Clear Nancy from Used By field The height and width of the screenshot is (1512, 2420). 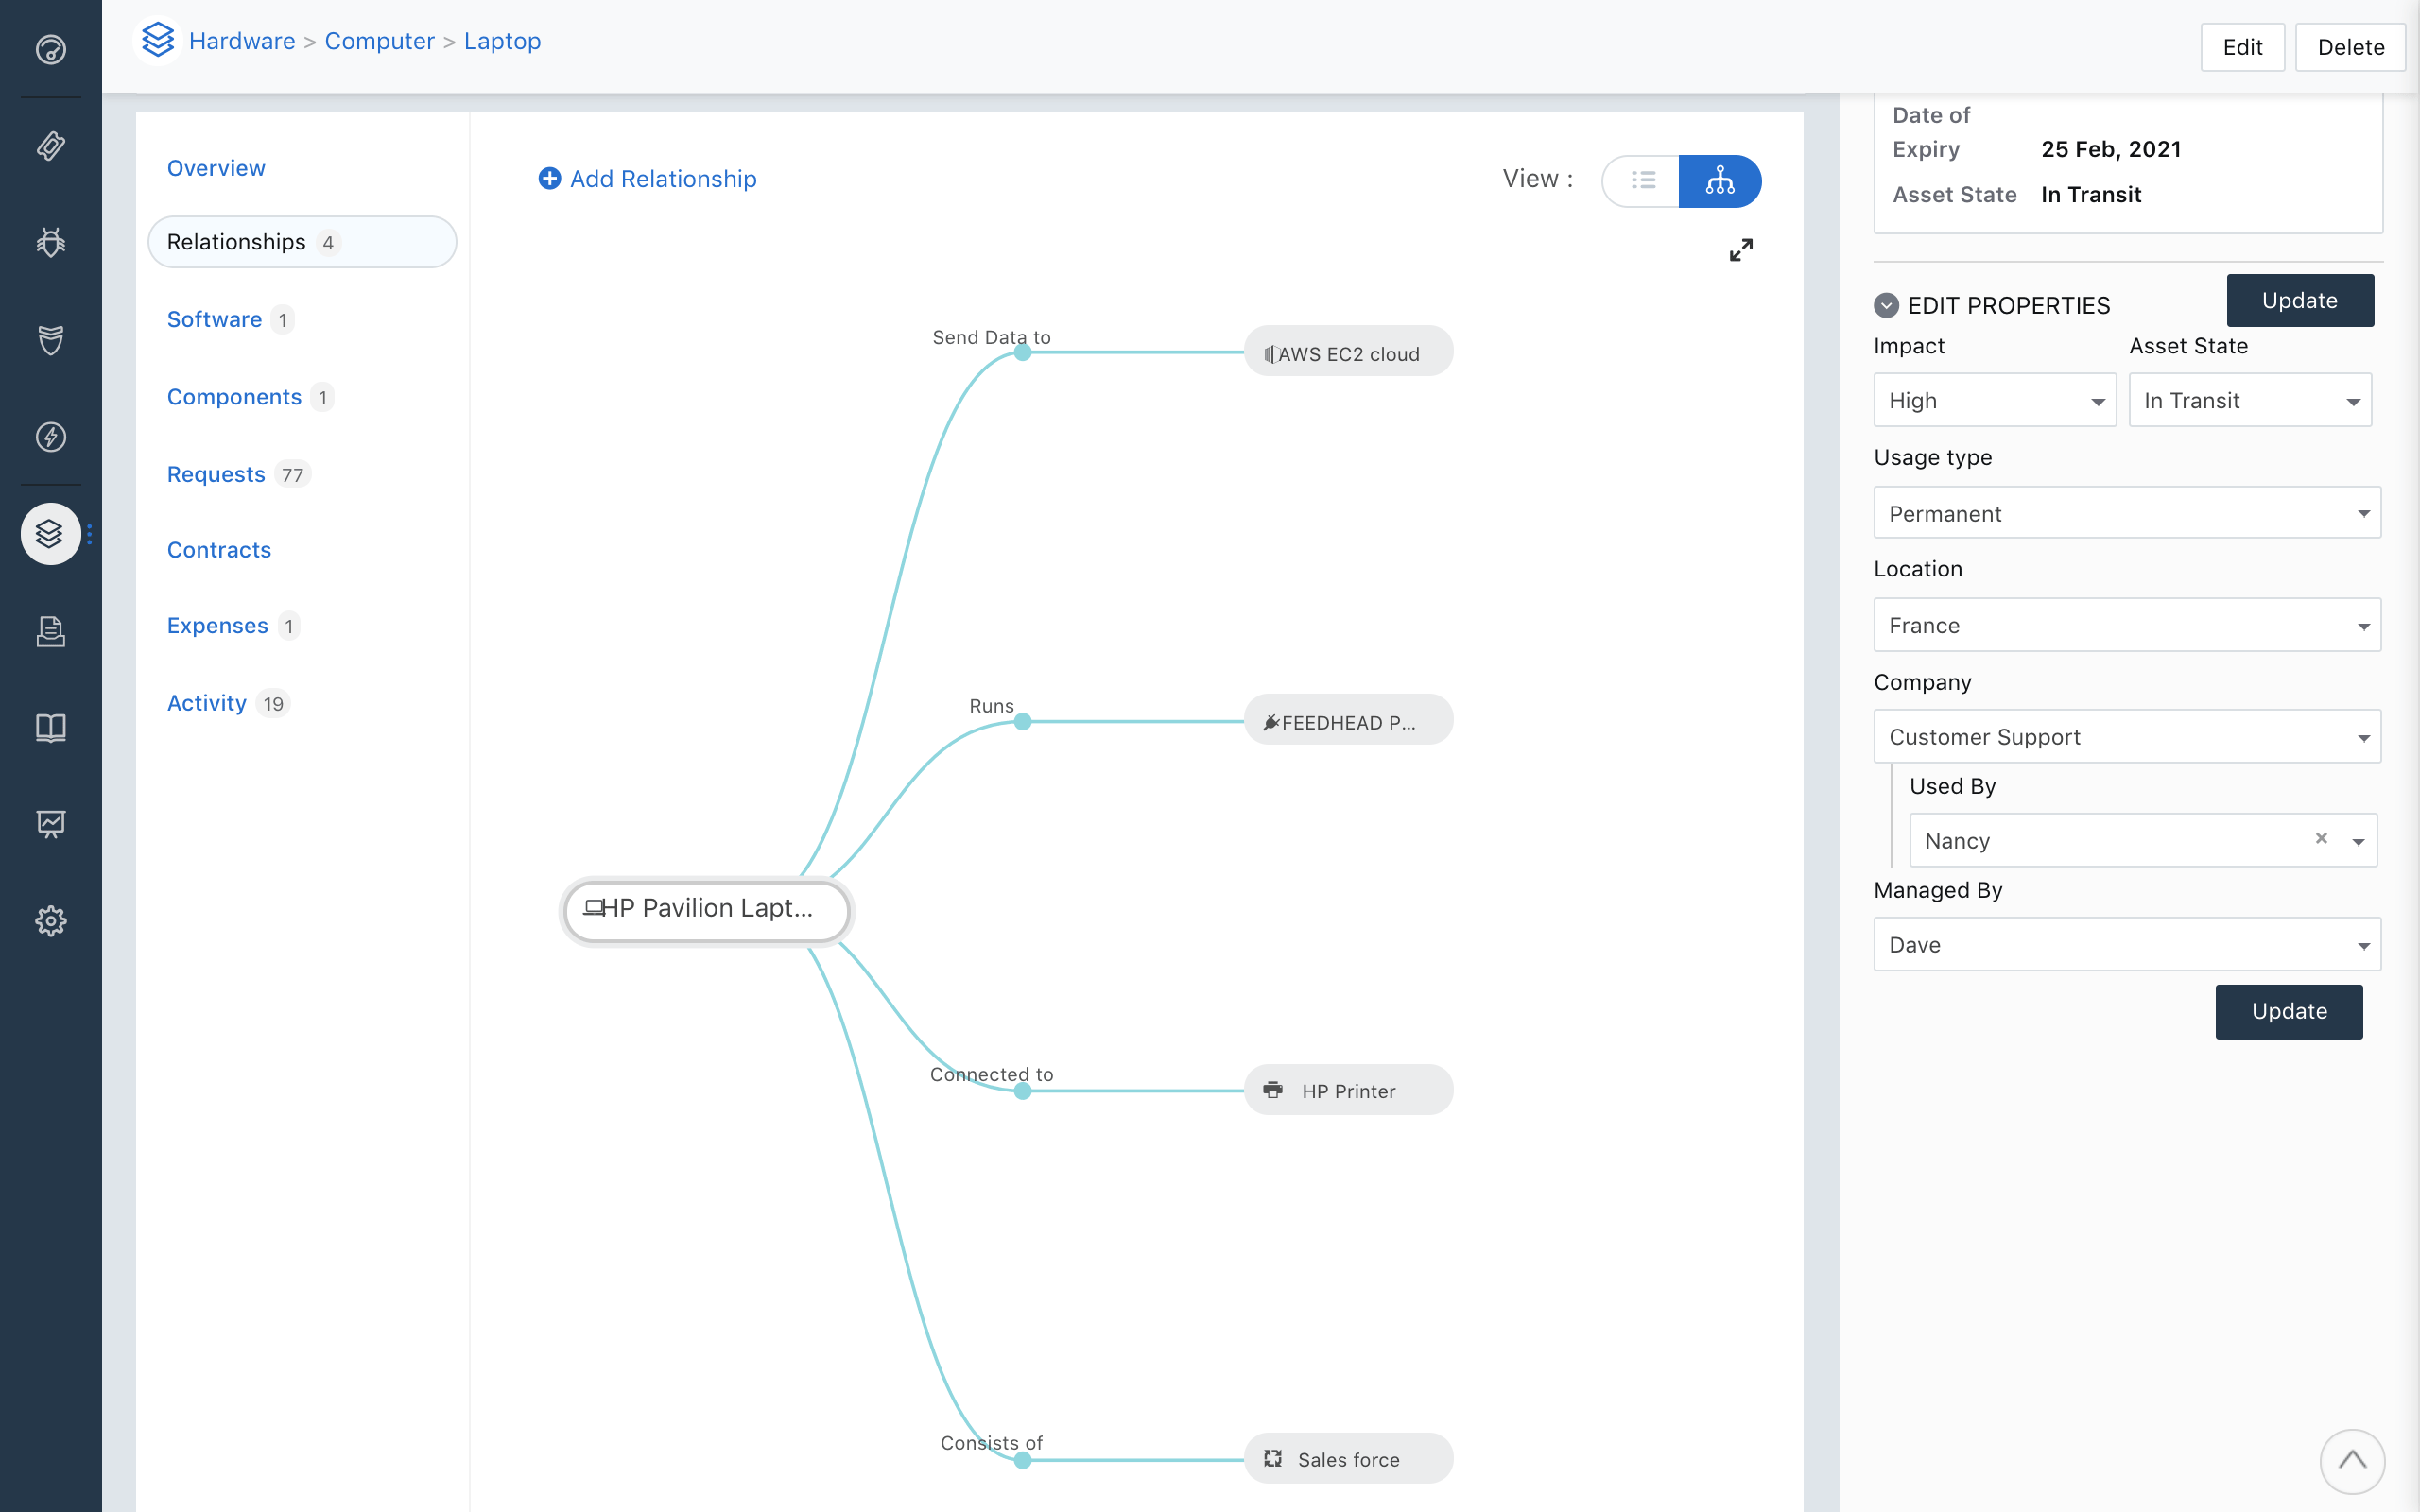coord(2321,839)
